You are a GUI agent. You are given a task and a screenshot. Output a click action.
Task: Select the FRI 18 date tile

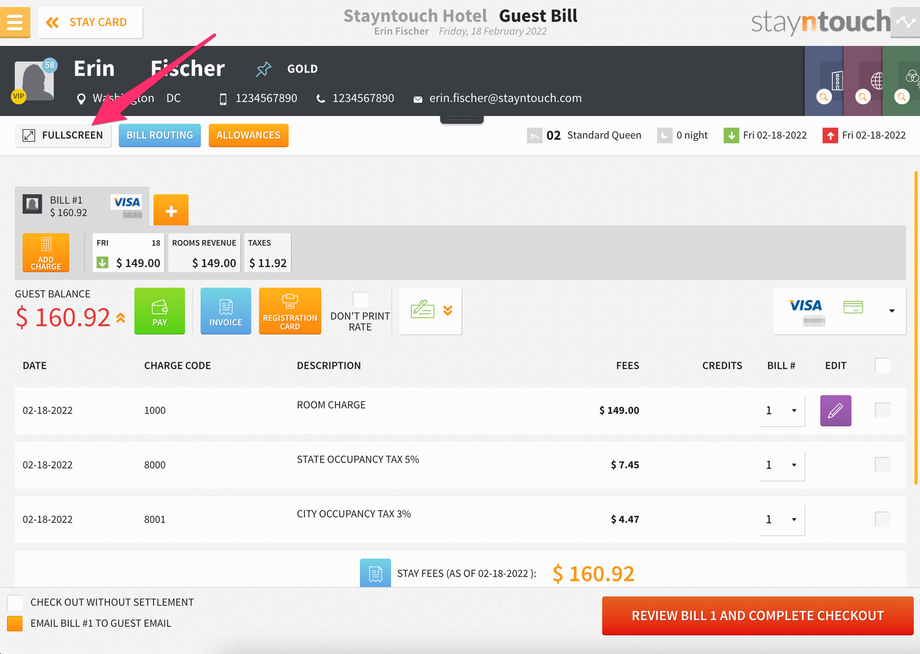[x=128, y=253]
